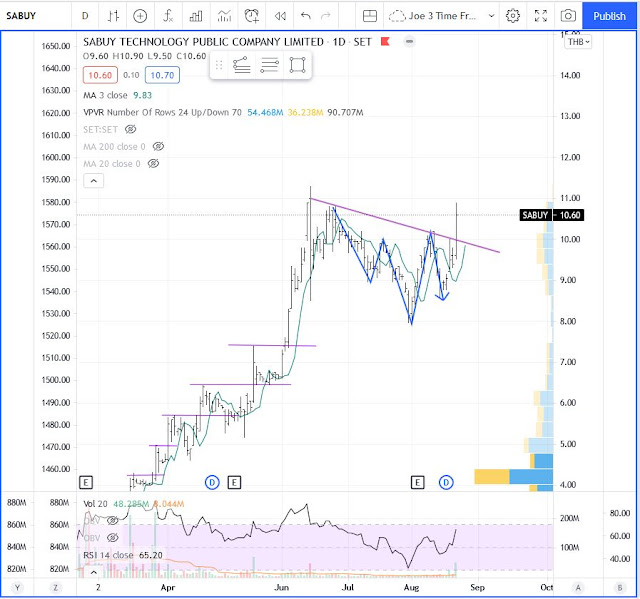Open indicator templates icon
Screen dimensions: 640x599
point(224,16)
